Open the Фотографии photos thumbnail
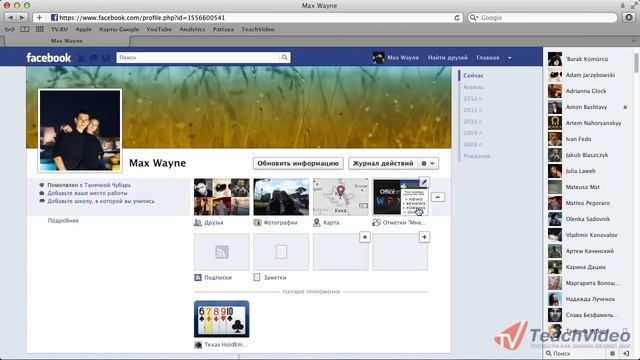Screen dimensions: 640x360 [x=281, y=197]
